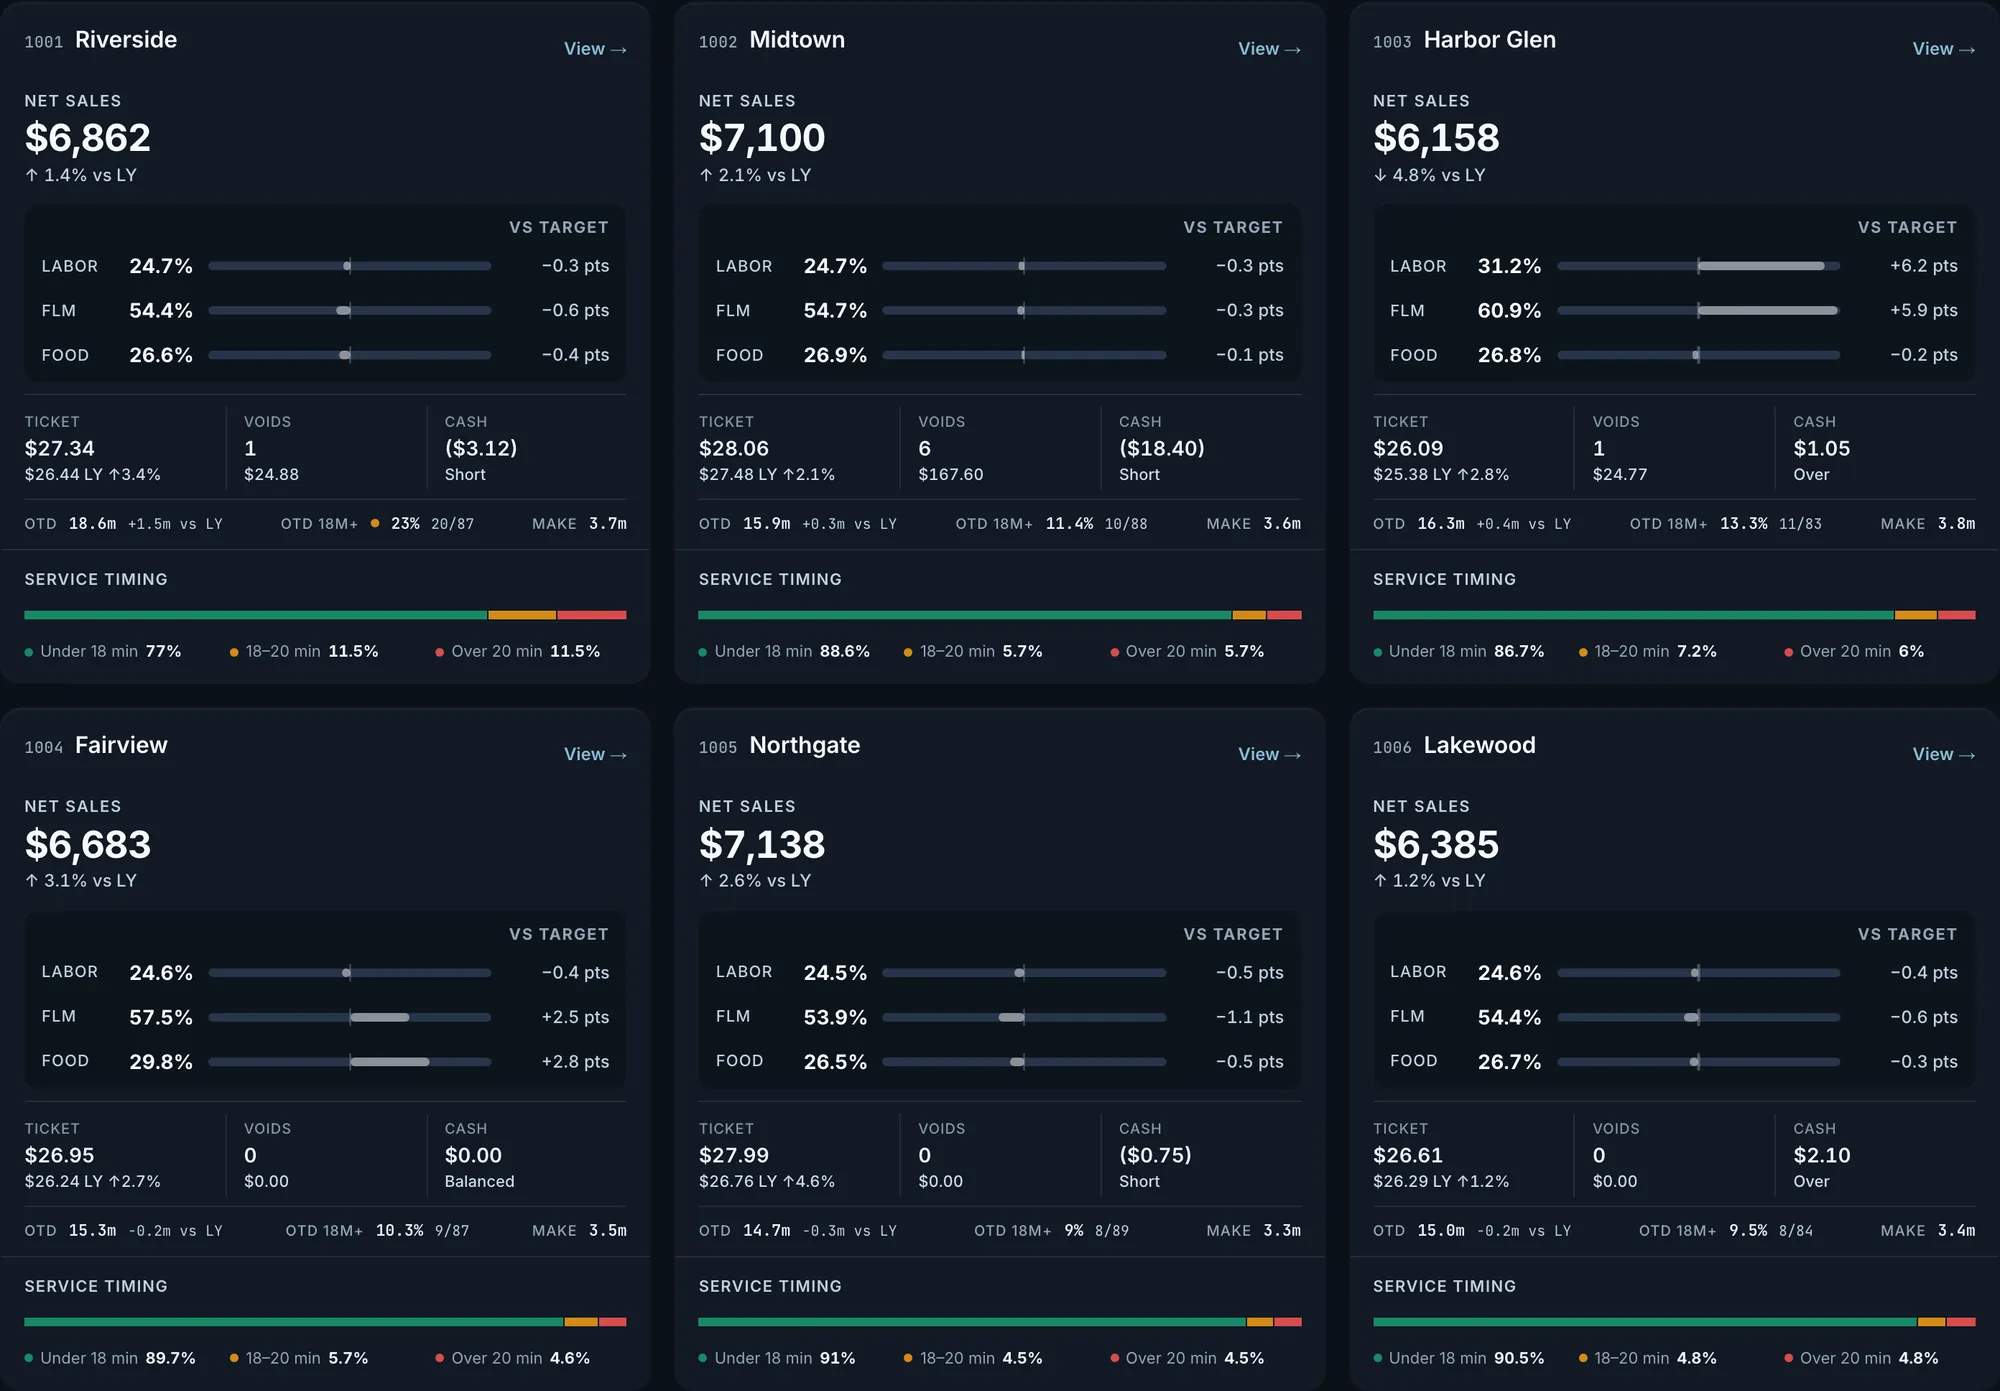Open the Northgate store View link
The height and width of the screenshot is (1391, 2000).
(x=1269, y=754)
